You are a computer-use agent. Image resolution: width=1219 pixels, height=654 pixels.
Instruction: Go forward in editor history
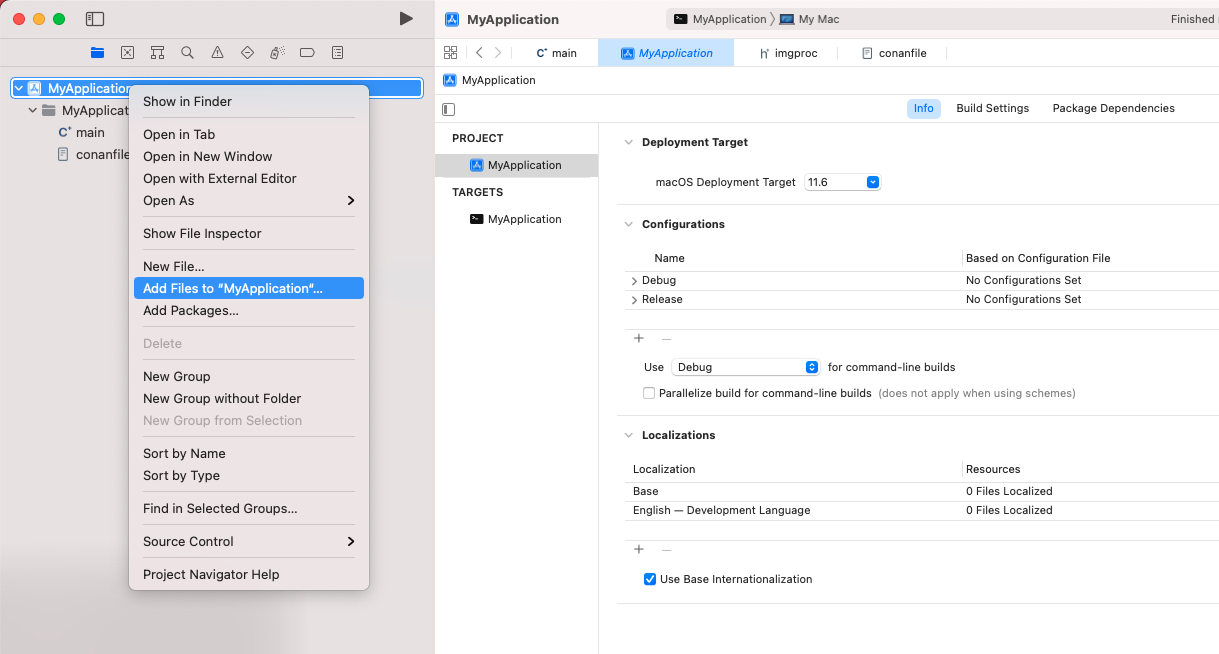pyautogui.click(x=498, y=53)
